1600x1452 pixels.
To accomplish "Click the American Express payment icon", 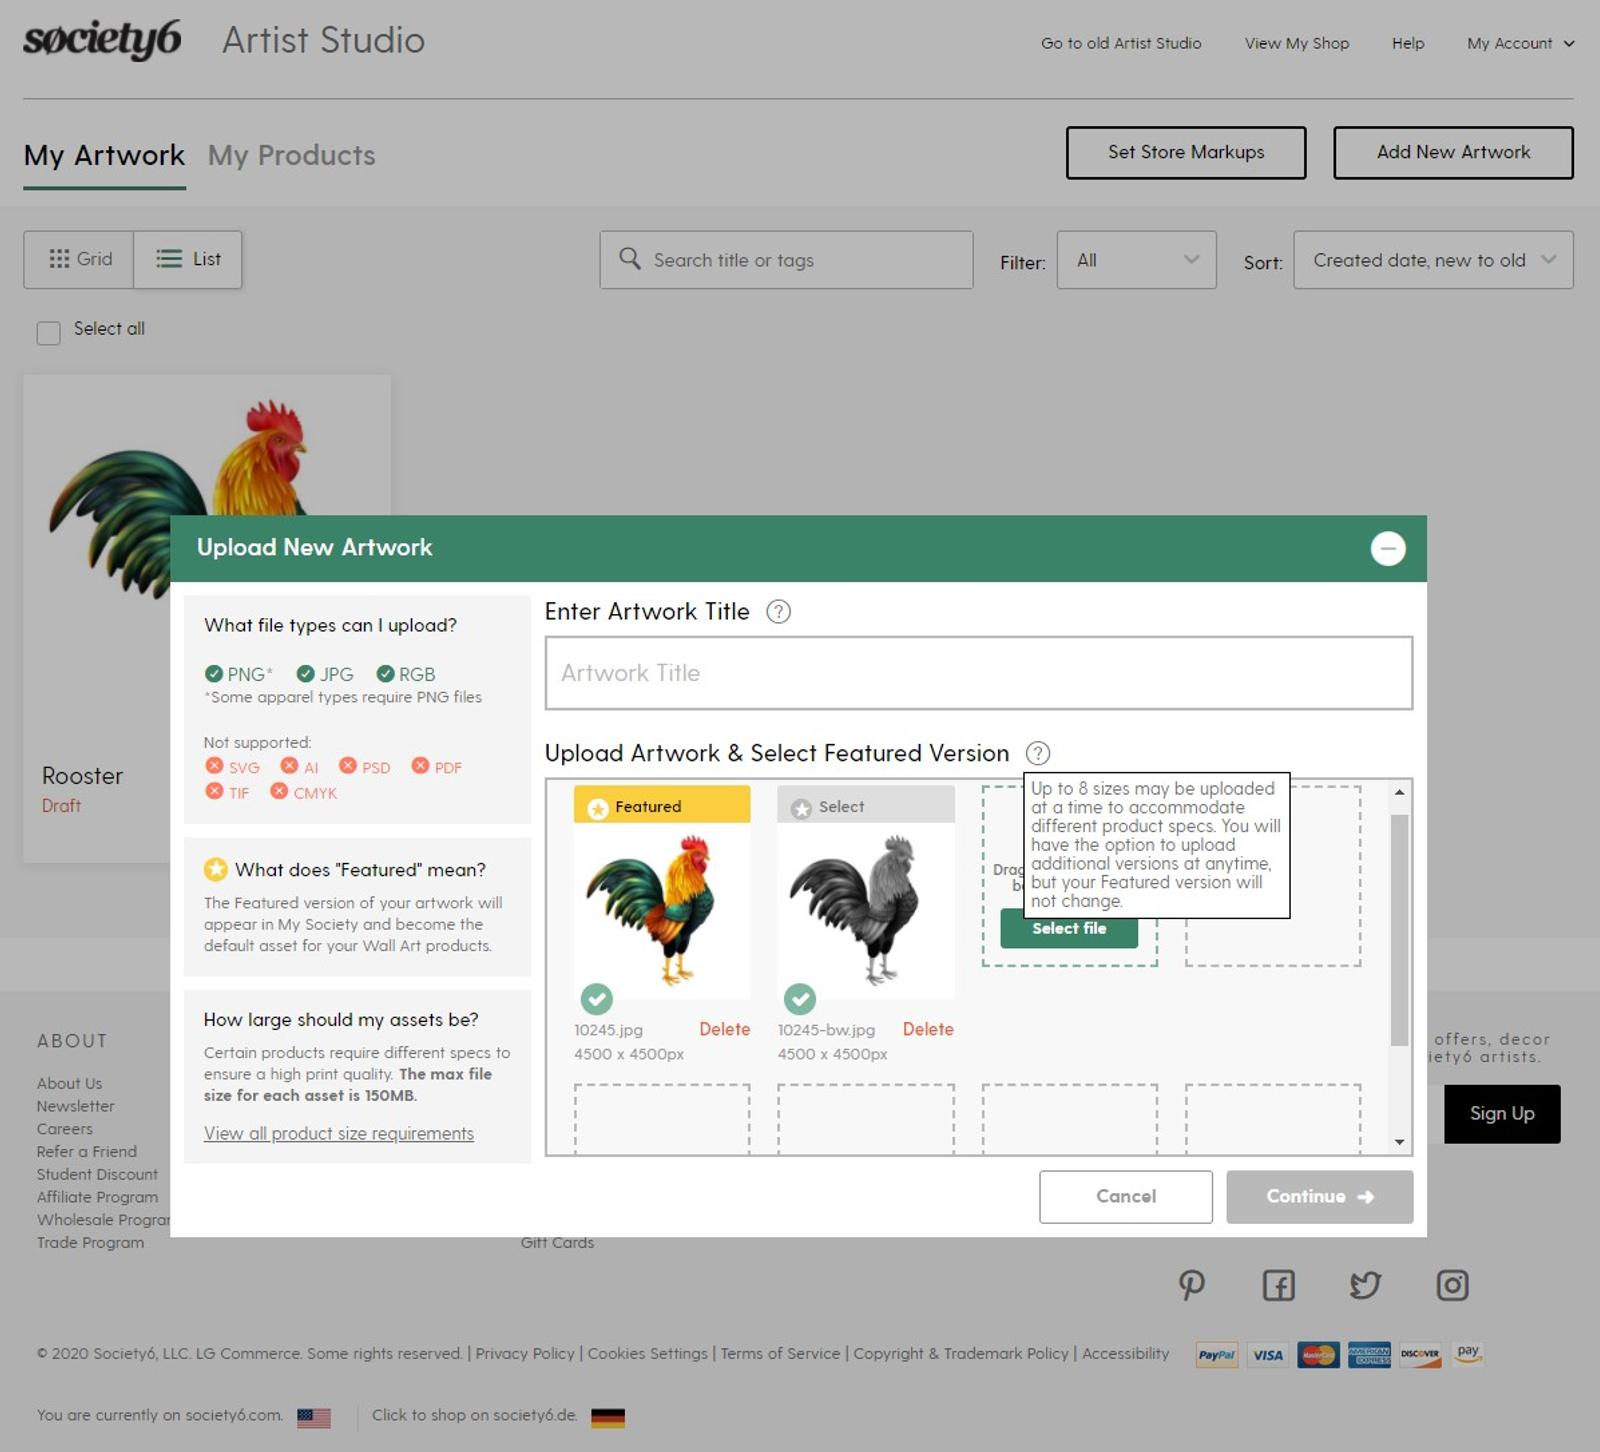I will [x=1369, y=1355].
